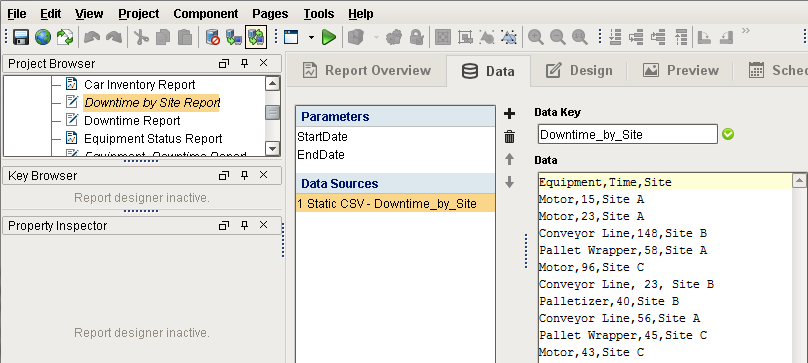The width and height of the screenshot is (808, 363).
Task: Click the blue triangle shape tool icon
Action: pyautogui.click(x=508, y=37)
